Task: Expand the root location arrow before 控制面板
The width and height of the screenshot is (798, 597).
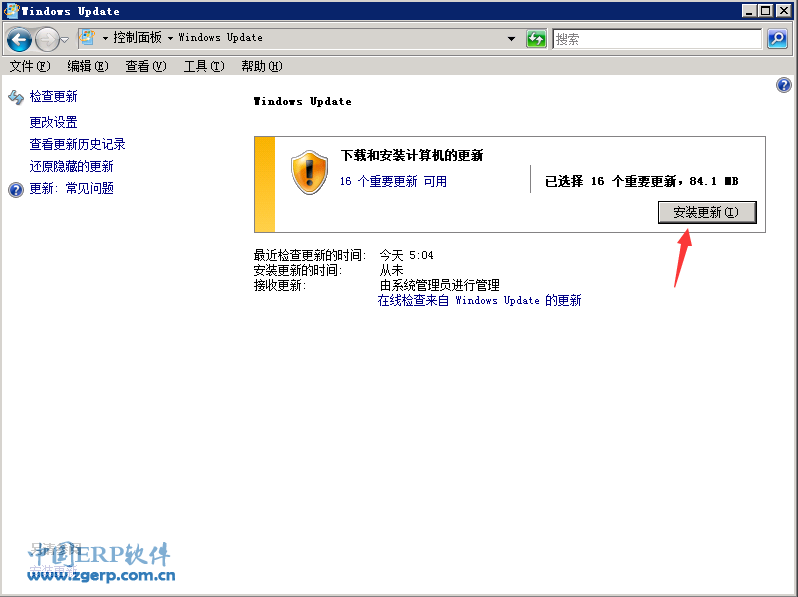Action: 105,38
